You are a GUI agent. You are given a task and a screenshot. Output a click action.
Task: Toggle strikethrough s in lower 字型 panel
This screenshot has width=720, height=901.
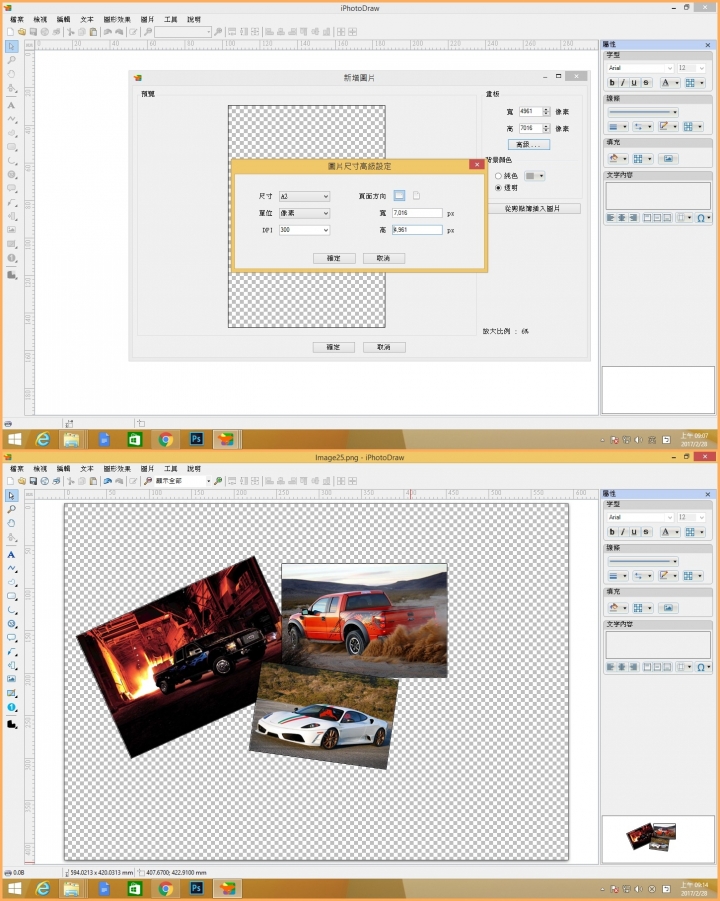coord(645,532)
